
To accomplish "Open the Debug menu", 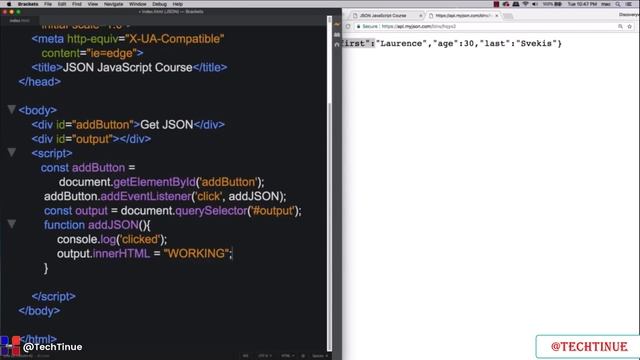I will (x=159, y=4).
